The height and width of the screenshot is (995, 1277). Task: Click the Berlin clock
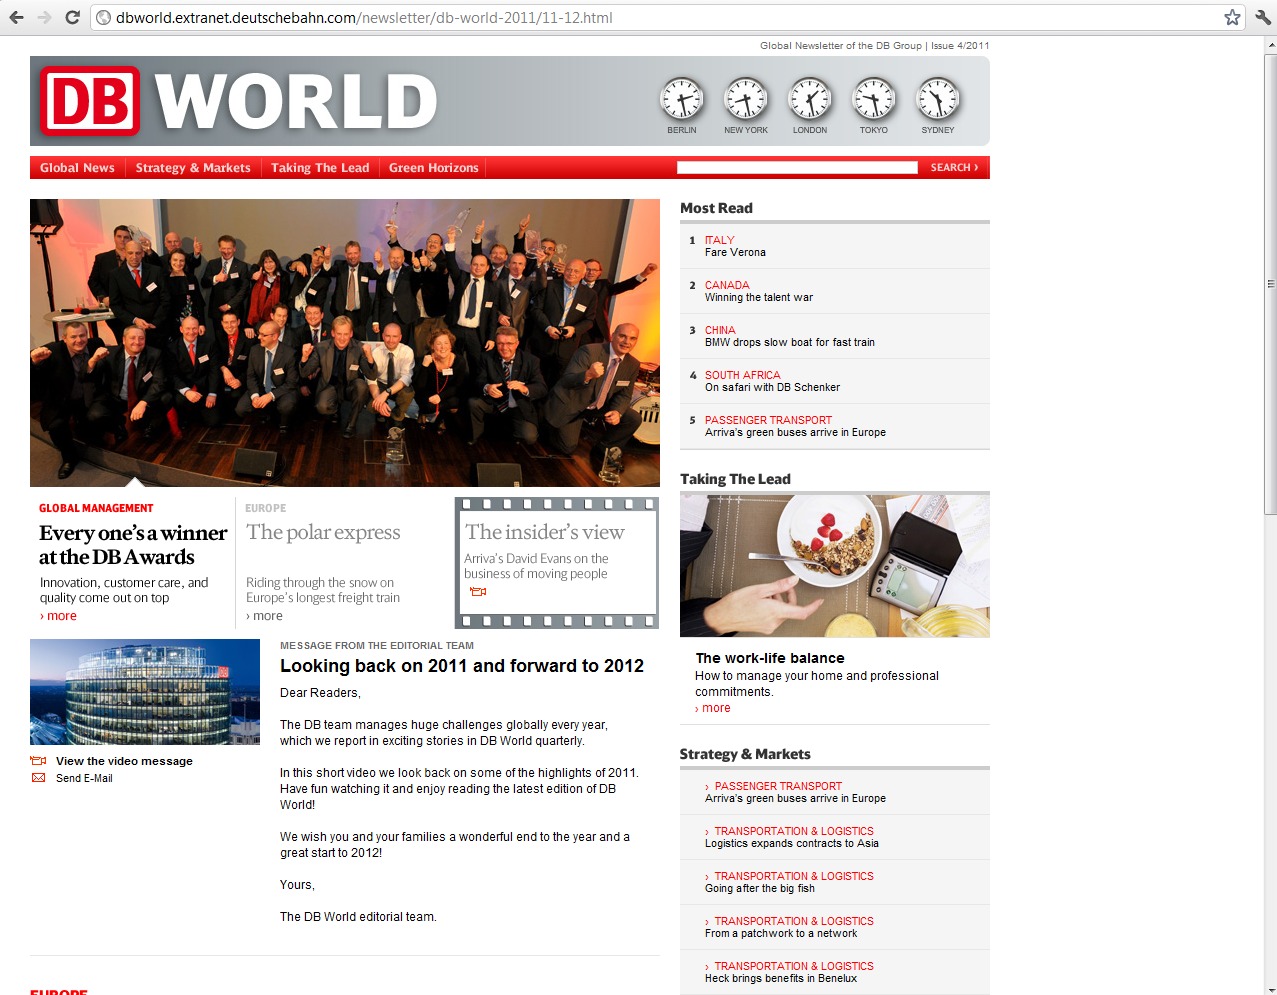click(x=682, y=99)
